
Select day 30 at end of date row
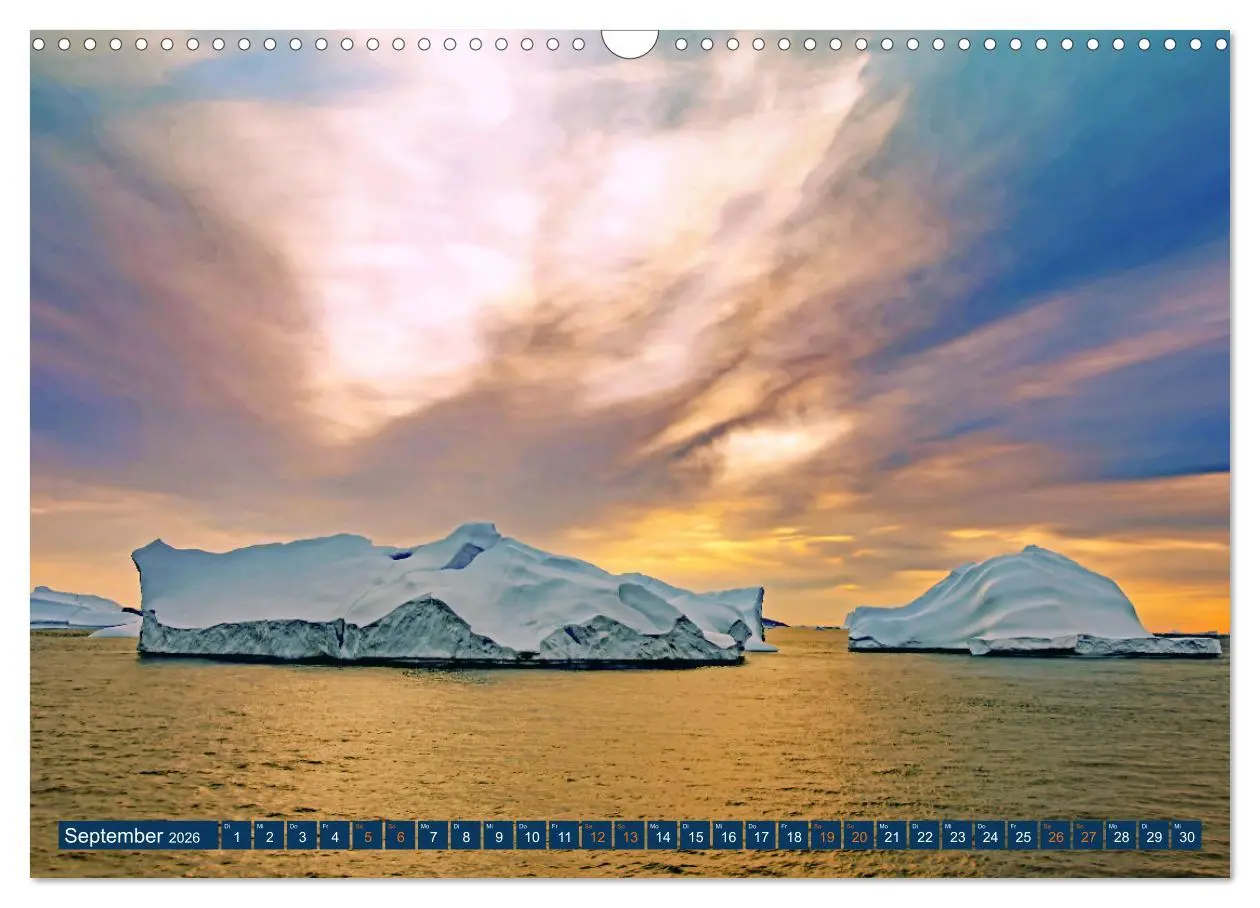[x=1186, y=836]
